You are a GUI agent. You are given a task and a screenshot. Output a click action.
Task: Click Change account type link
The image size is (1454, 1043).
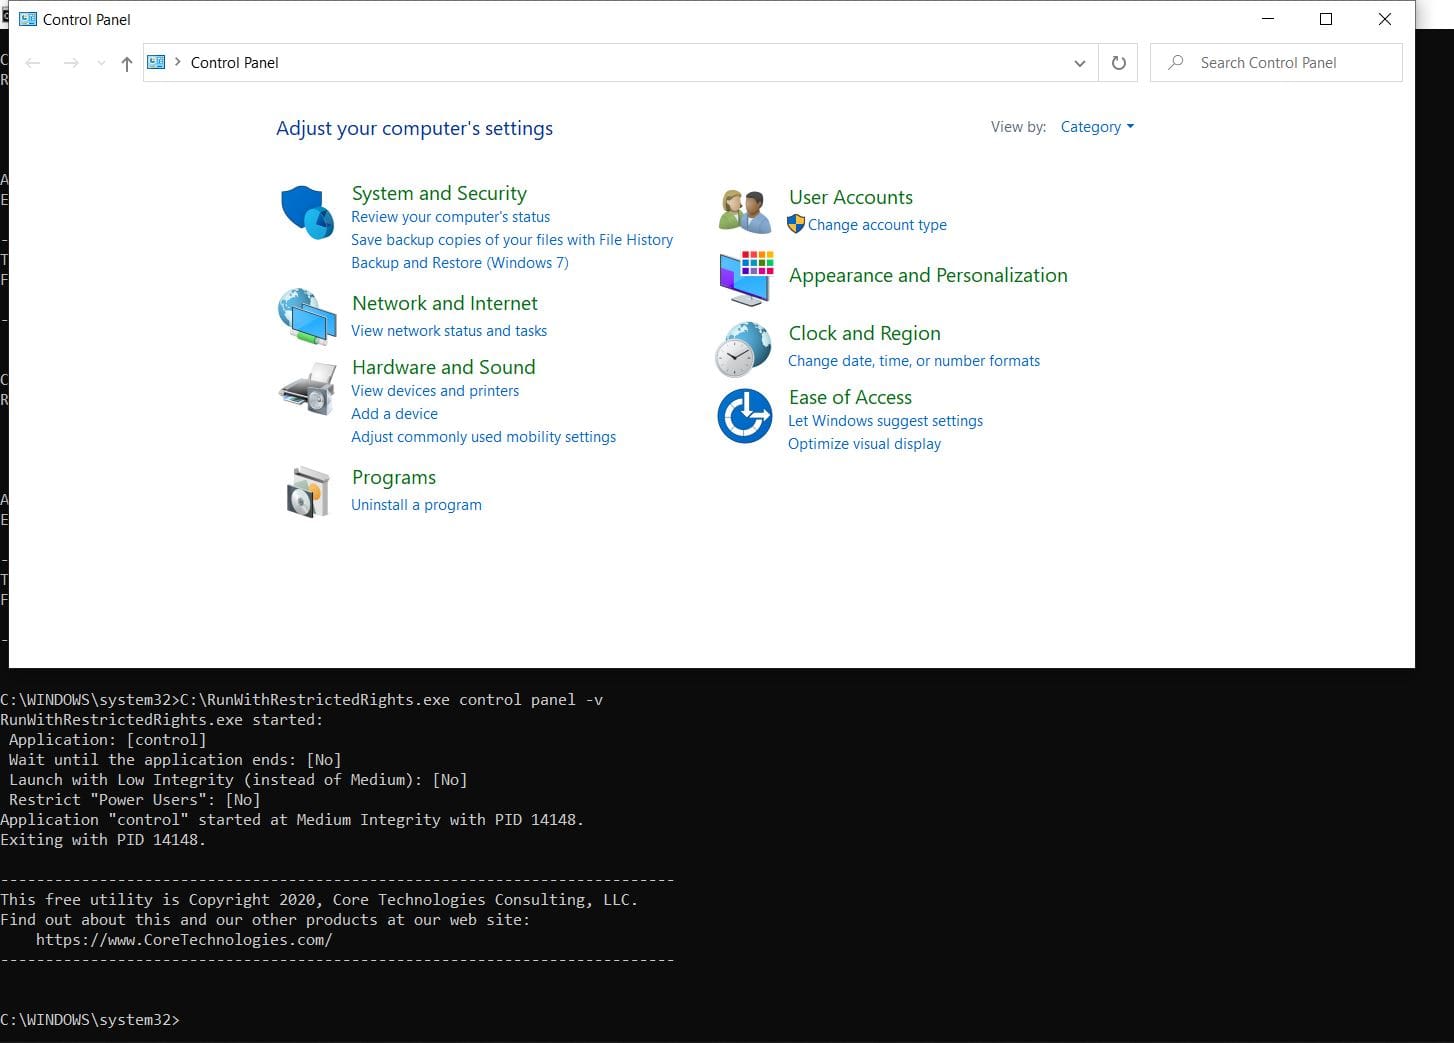tap(877, 225)
